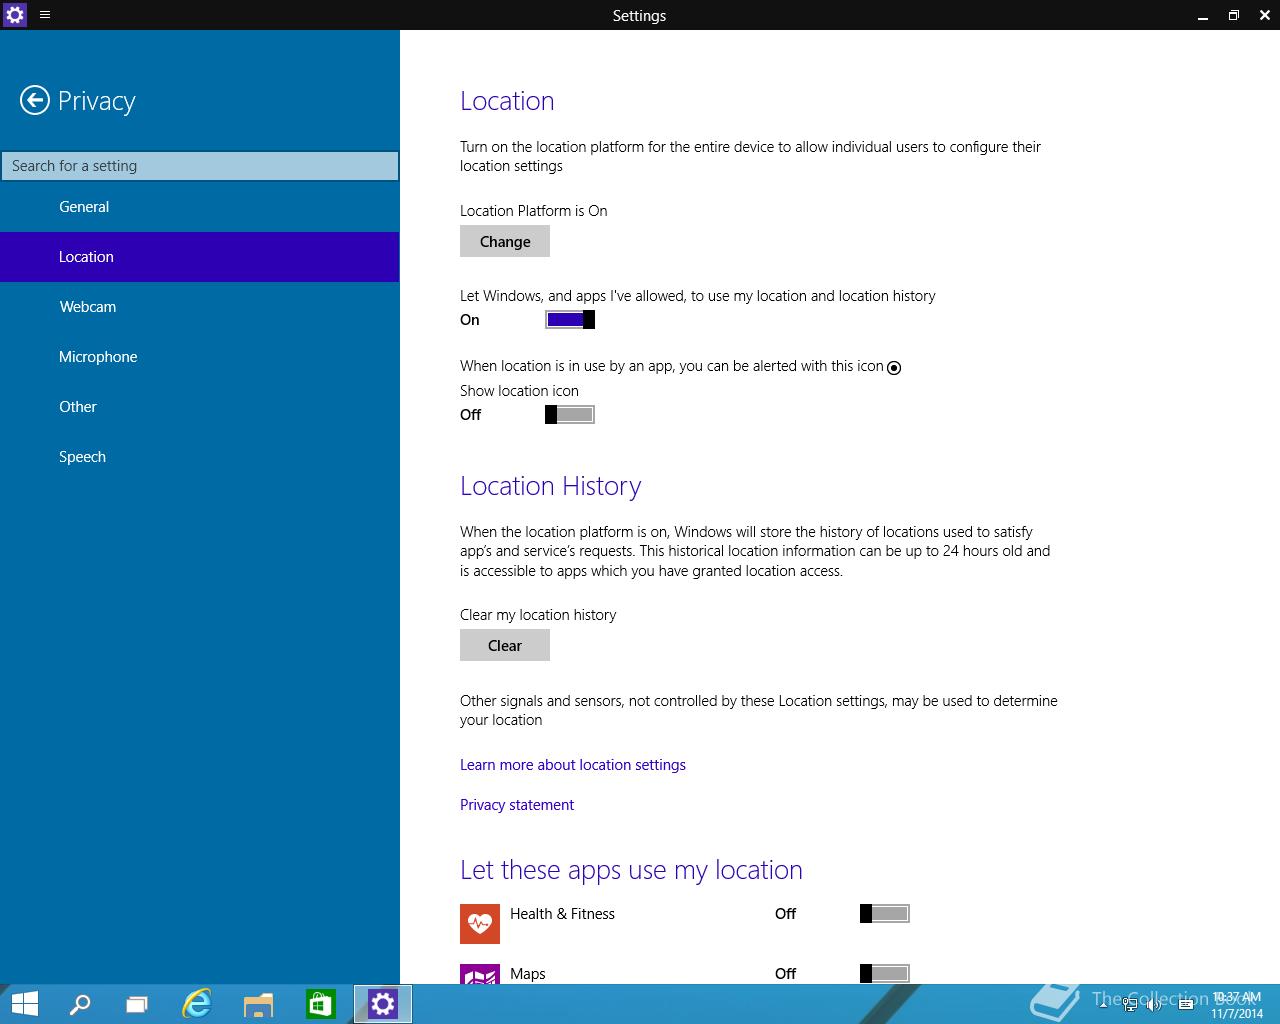1280x1024 pixels.
Task: Click the Health & Fitness app icon
Action: [480, 924]
